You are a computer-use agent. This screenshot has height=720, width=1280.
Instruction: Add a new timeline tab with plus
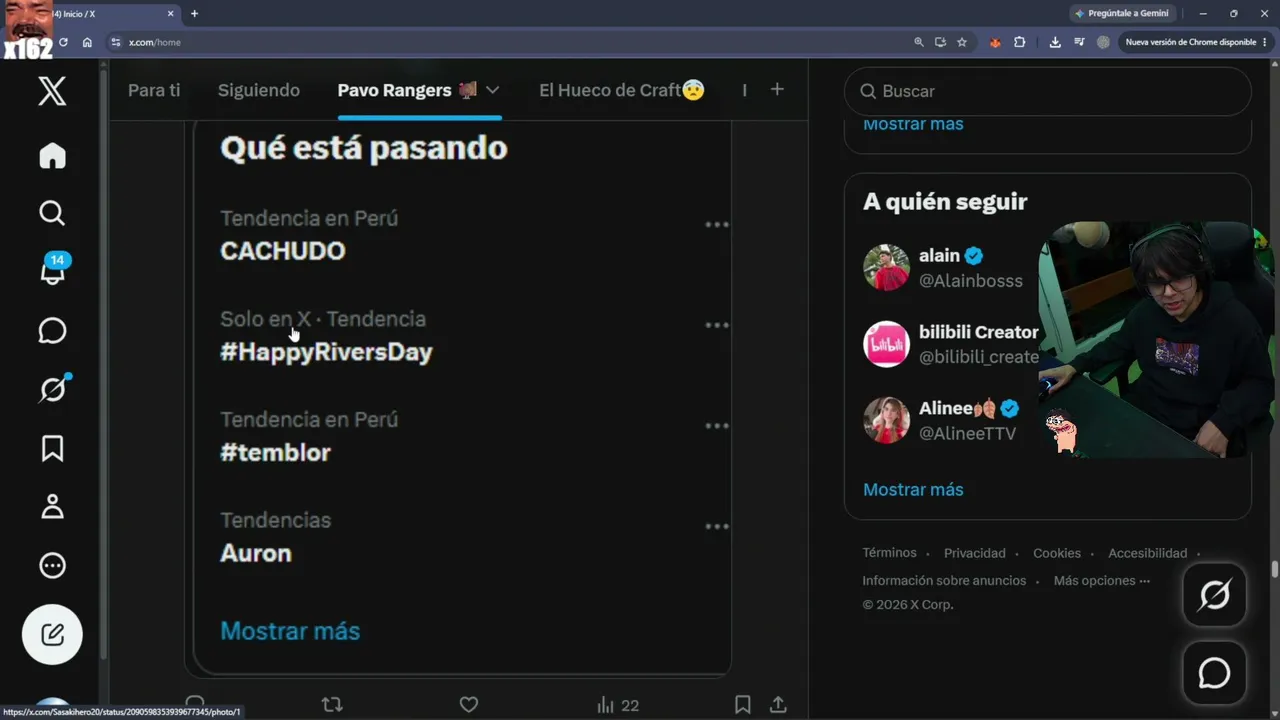[777, 89]
